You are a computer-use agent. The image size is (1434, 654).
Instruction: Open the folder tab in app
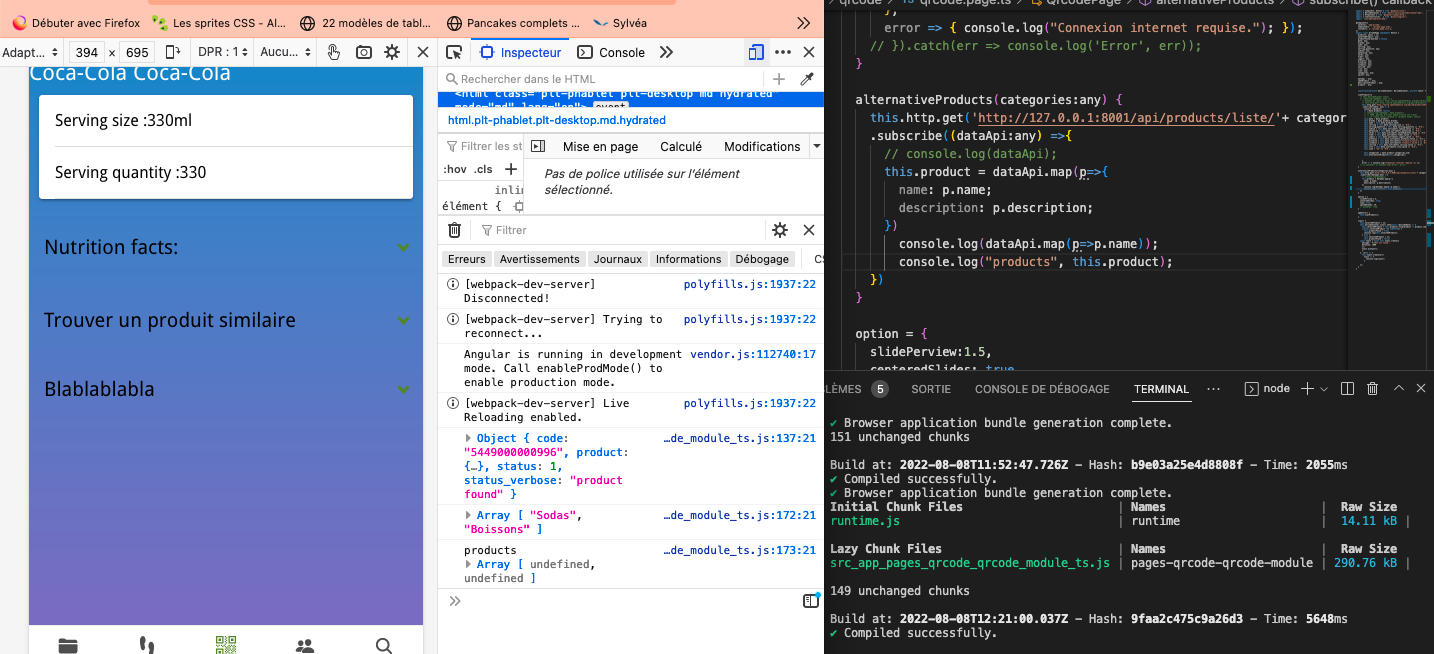coord(68,645)
